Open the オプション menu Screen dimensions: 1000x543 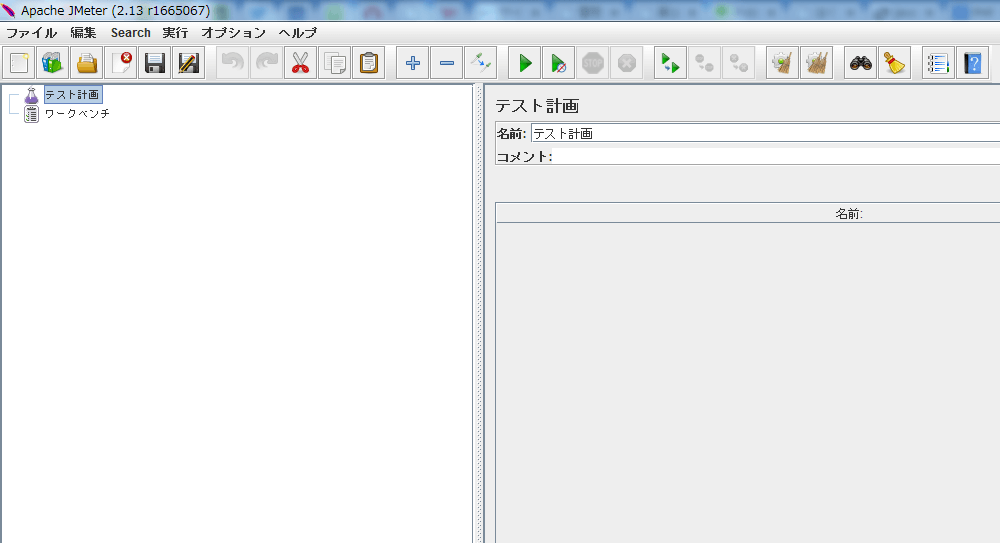[233, 33]
